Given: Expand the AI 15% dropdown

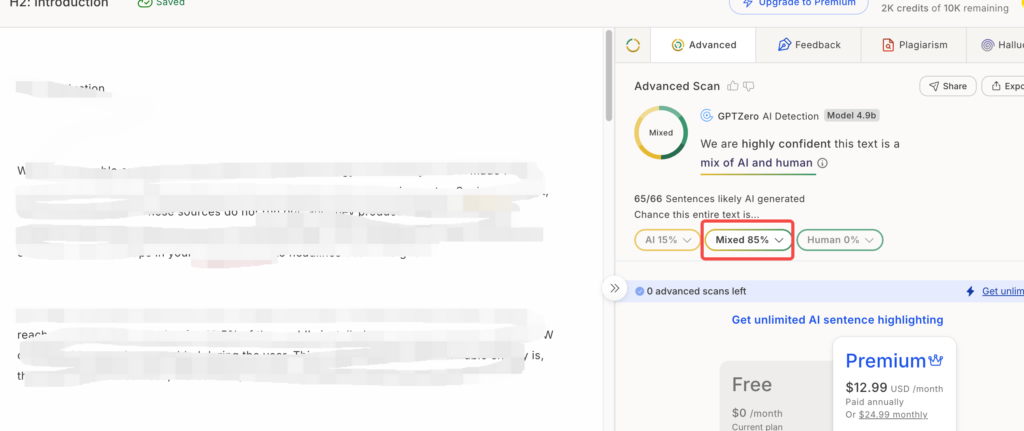Looking at the screenshot, I should [667, 240].
